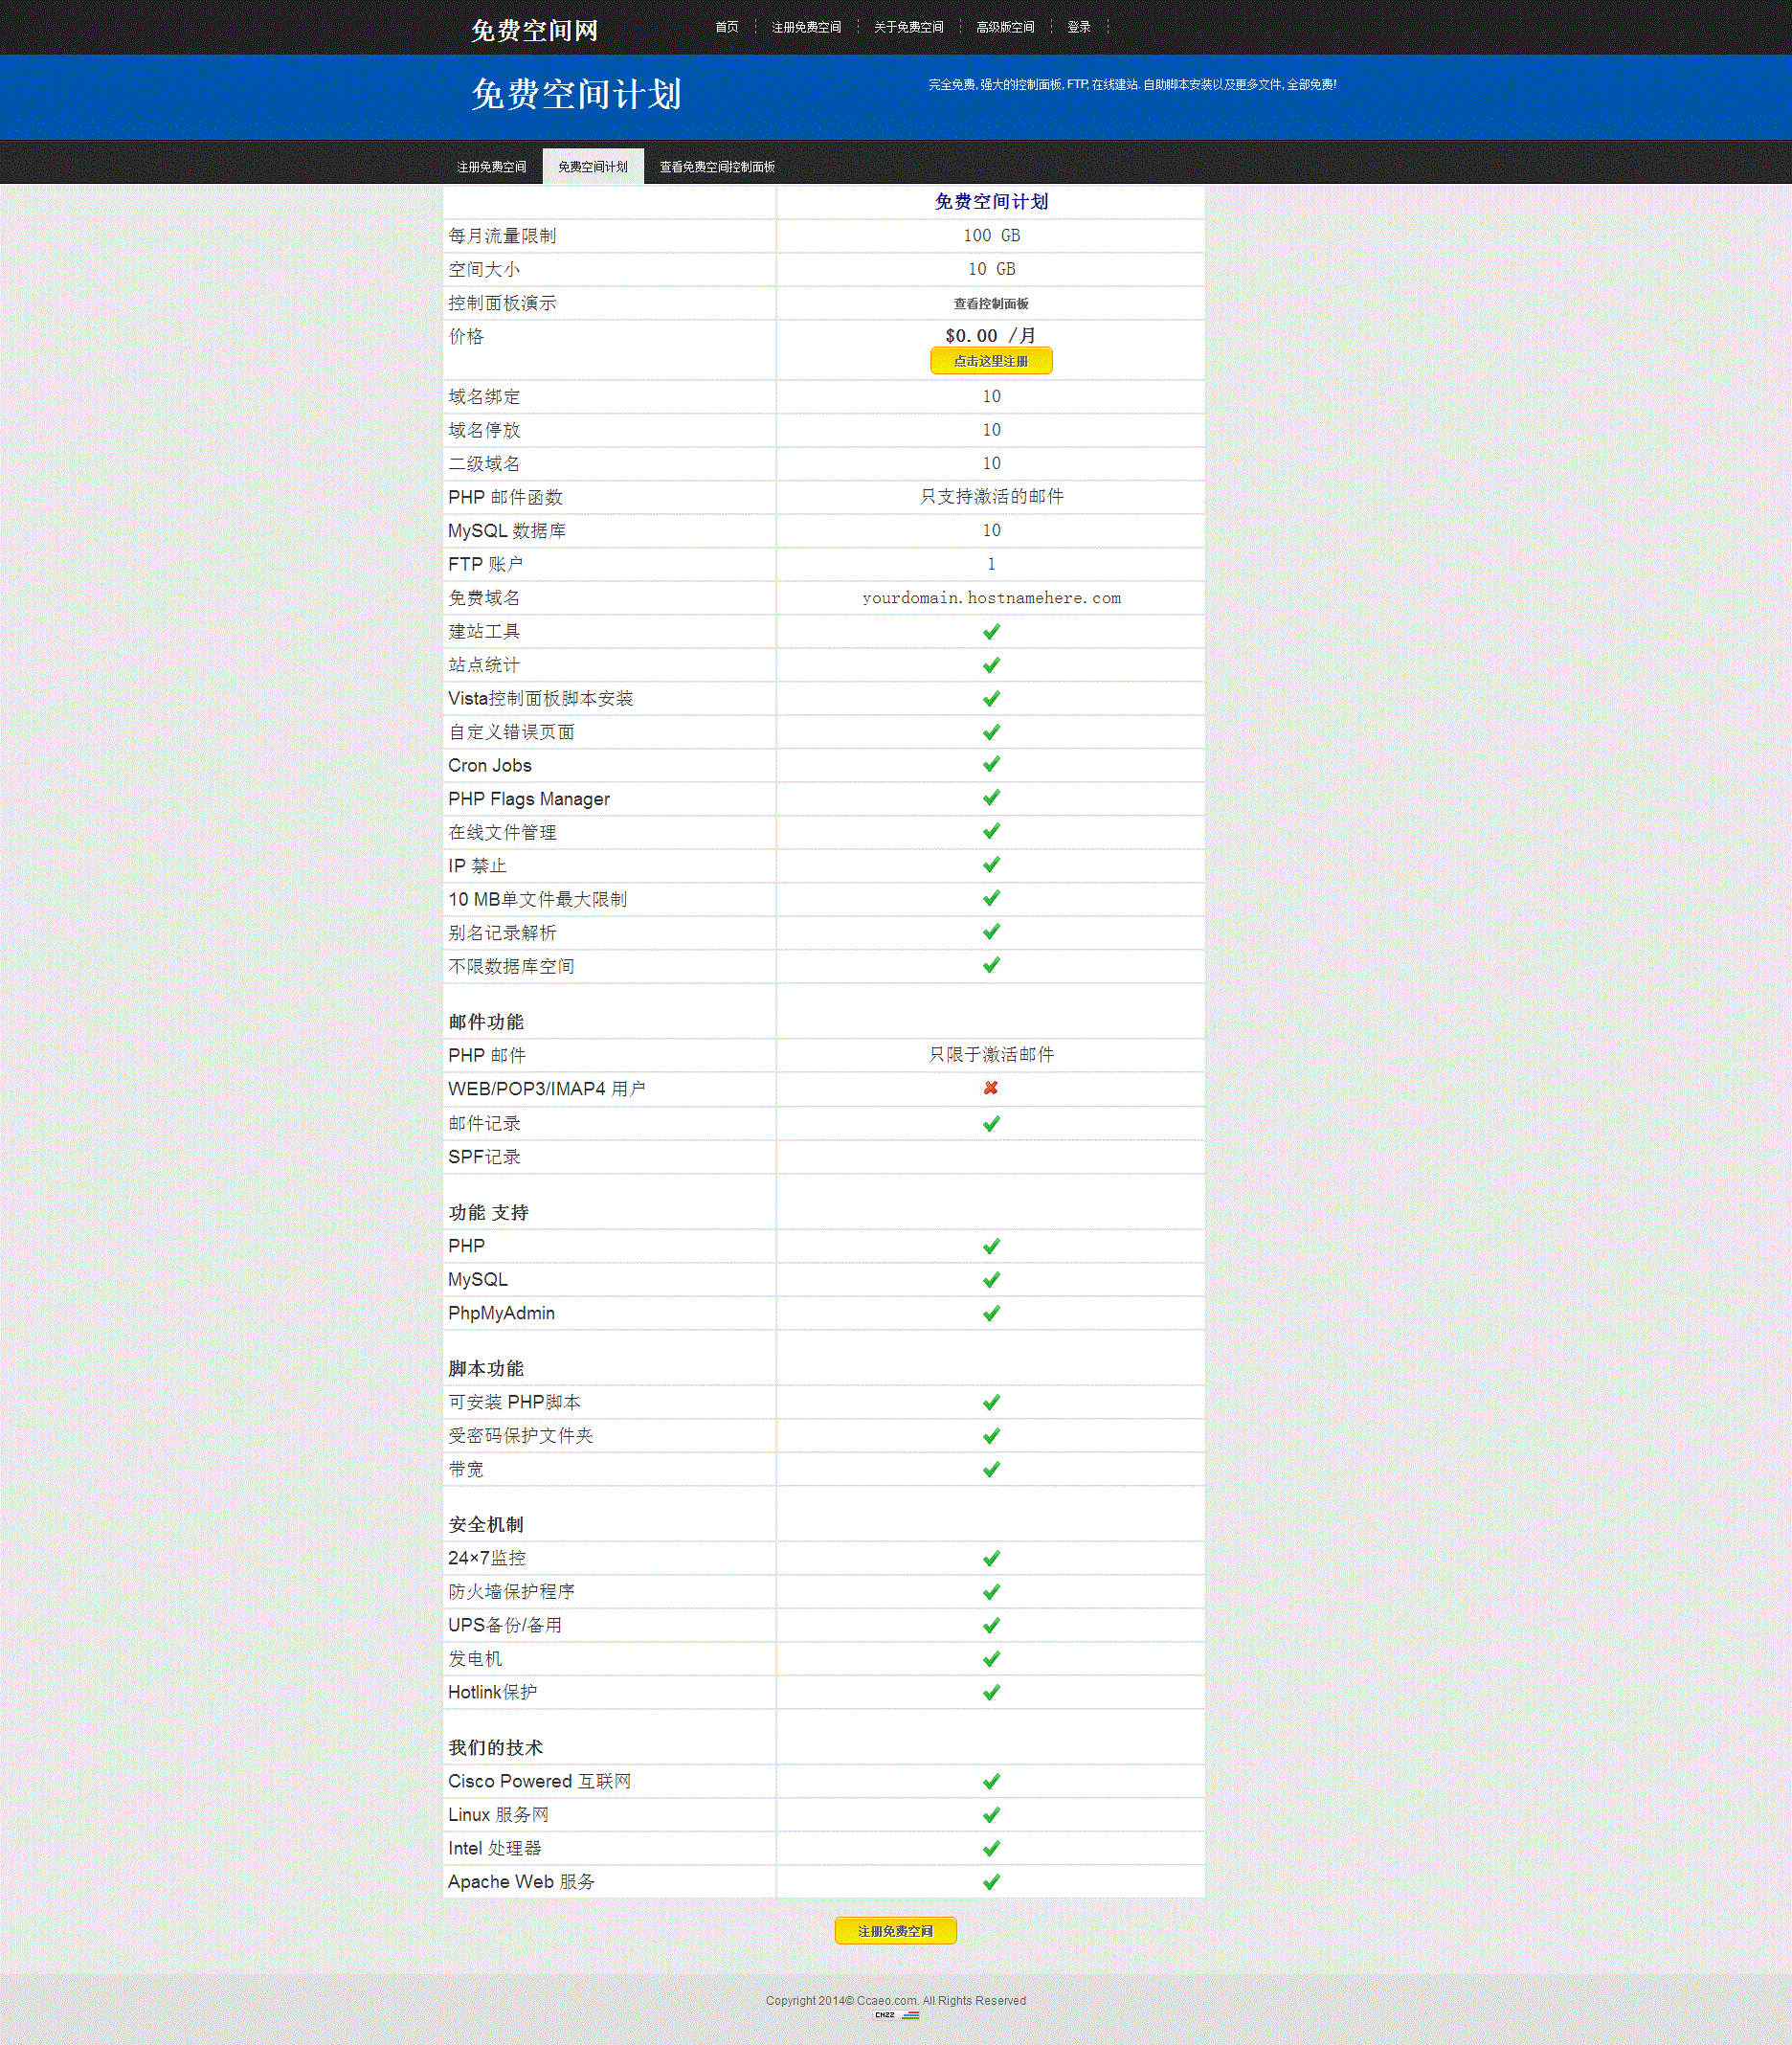Click the check mark in the MySQL row
This screenshot has width=1792, height=2045.
991,1280
